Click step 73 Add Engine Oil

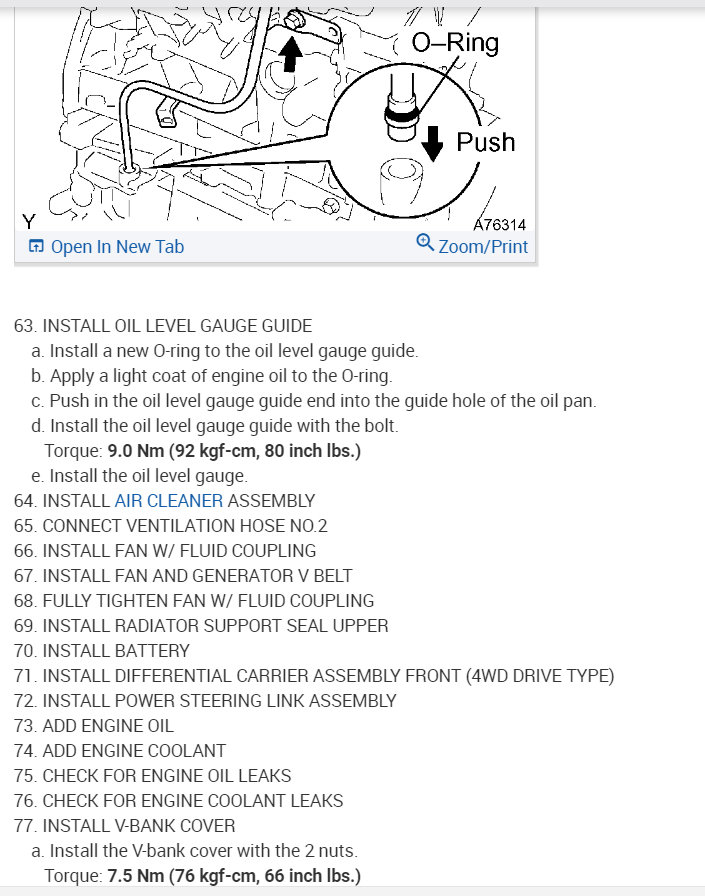coord(94,726)
